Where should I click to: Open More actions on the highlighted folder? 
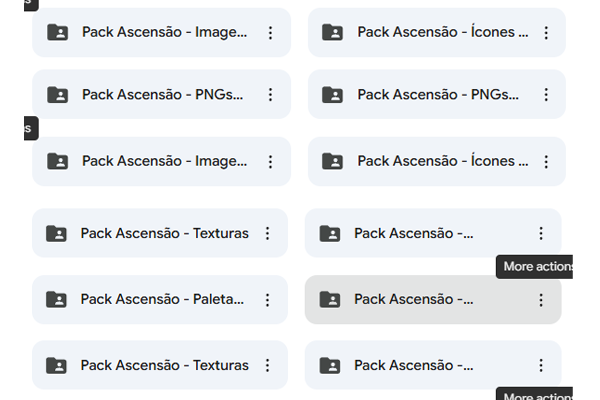tap(541, 299)
